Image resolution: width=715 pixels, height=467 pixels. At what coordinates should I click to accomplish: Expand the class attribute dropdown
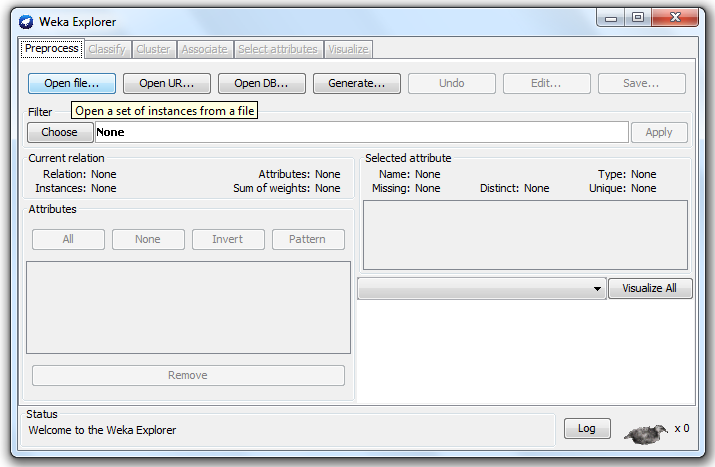482,289
